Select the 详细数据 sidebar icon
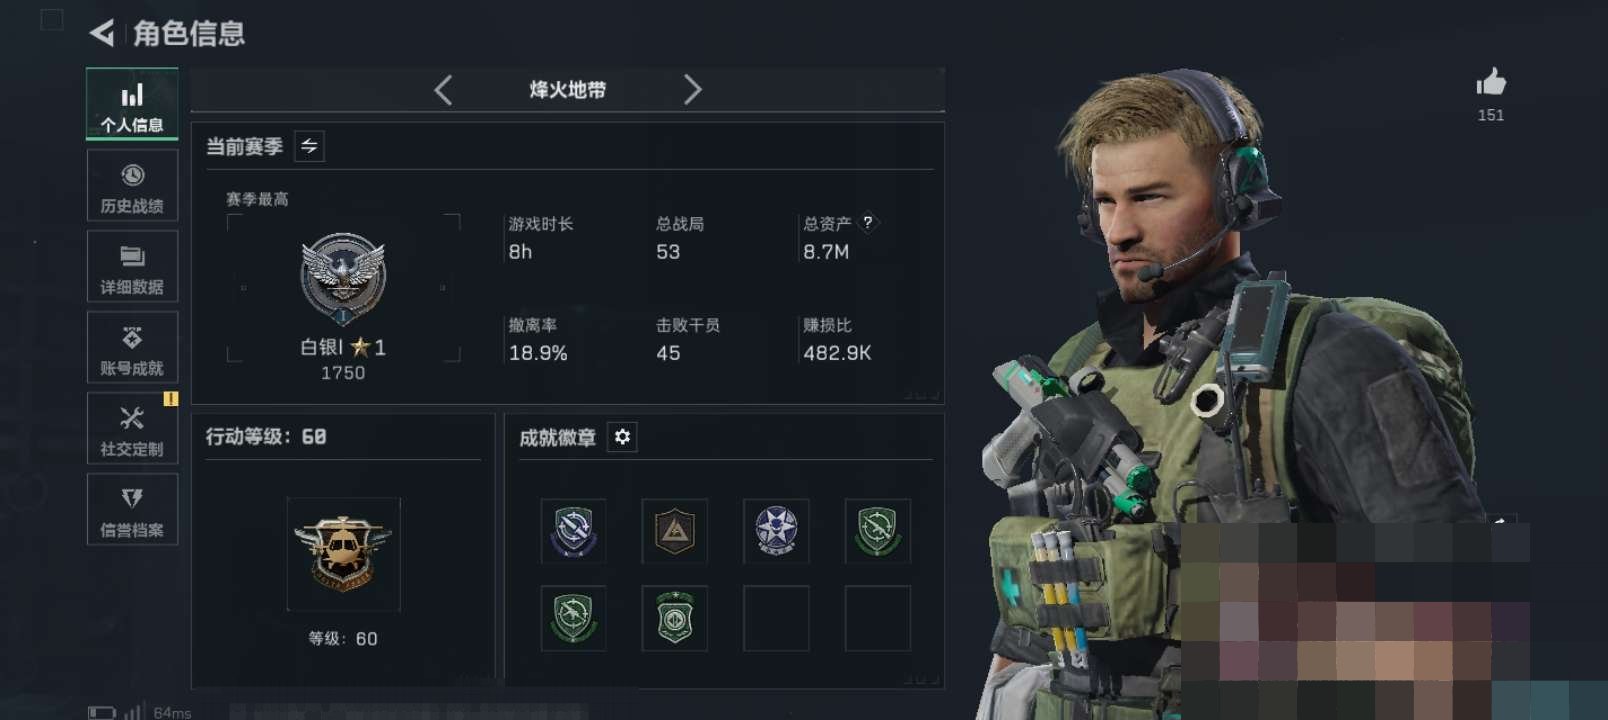The width and height of the screenshot is (1608, 720). pyautogui.click(x=132, y=267)
